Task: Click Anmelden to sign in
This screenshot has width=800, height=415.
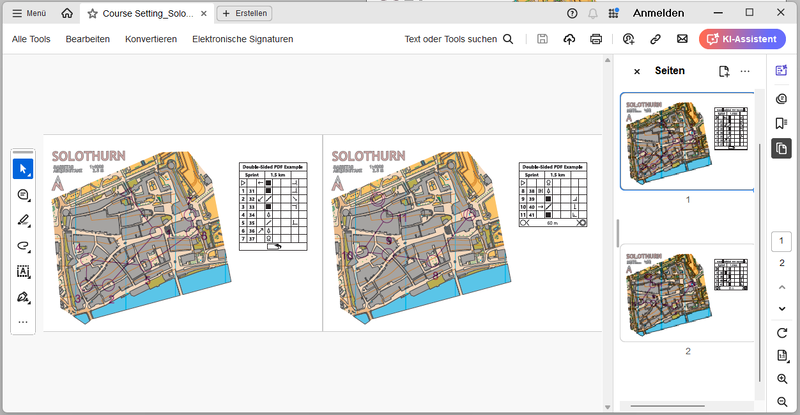Action: pos(658,13)
